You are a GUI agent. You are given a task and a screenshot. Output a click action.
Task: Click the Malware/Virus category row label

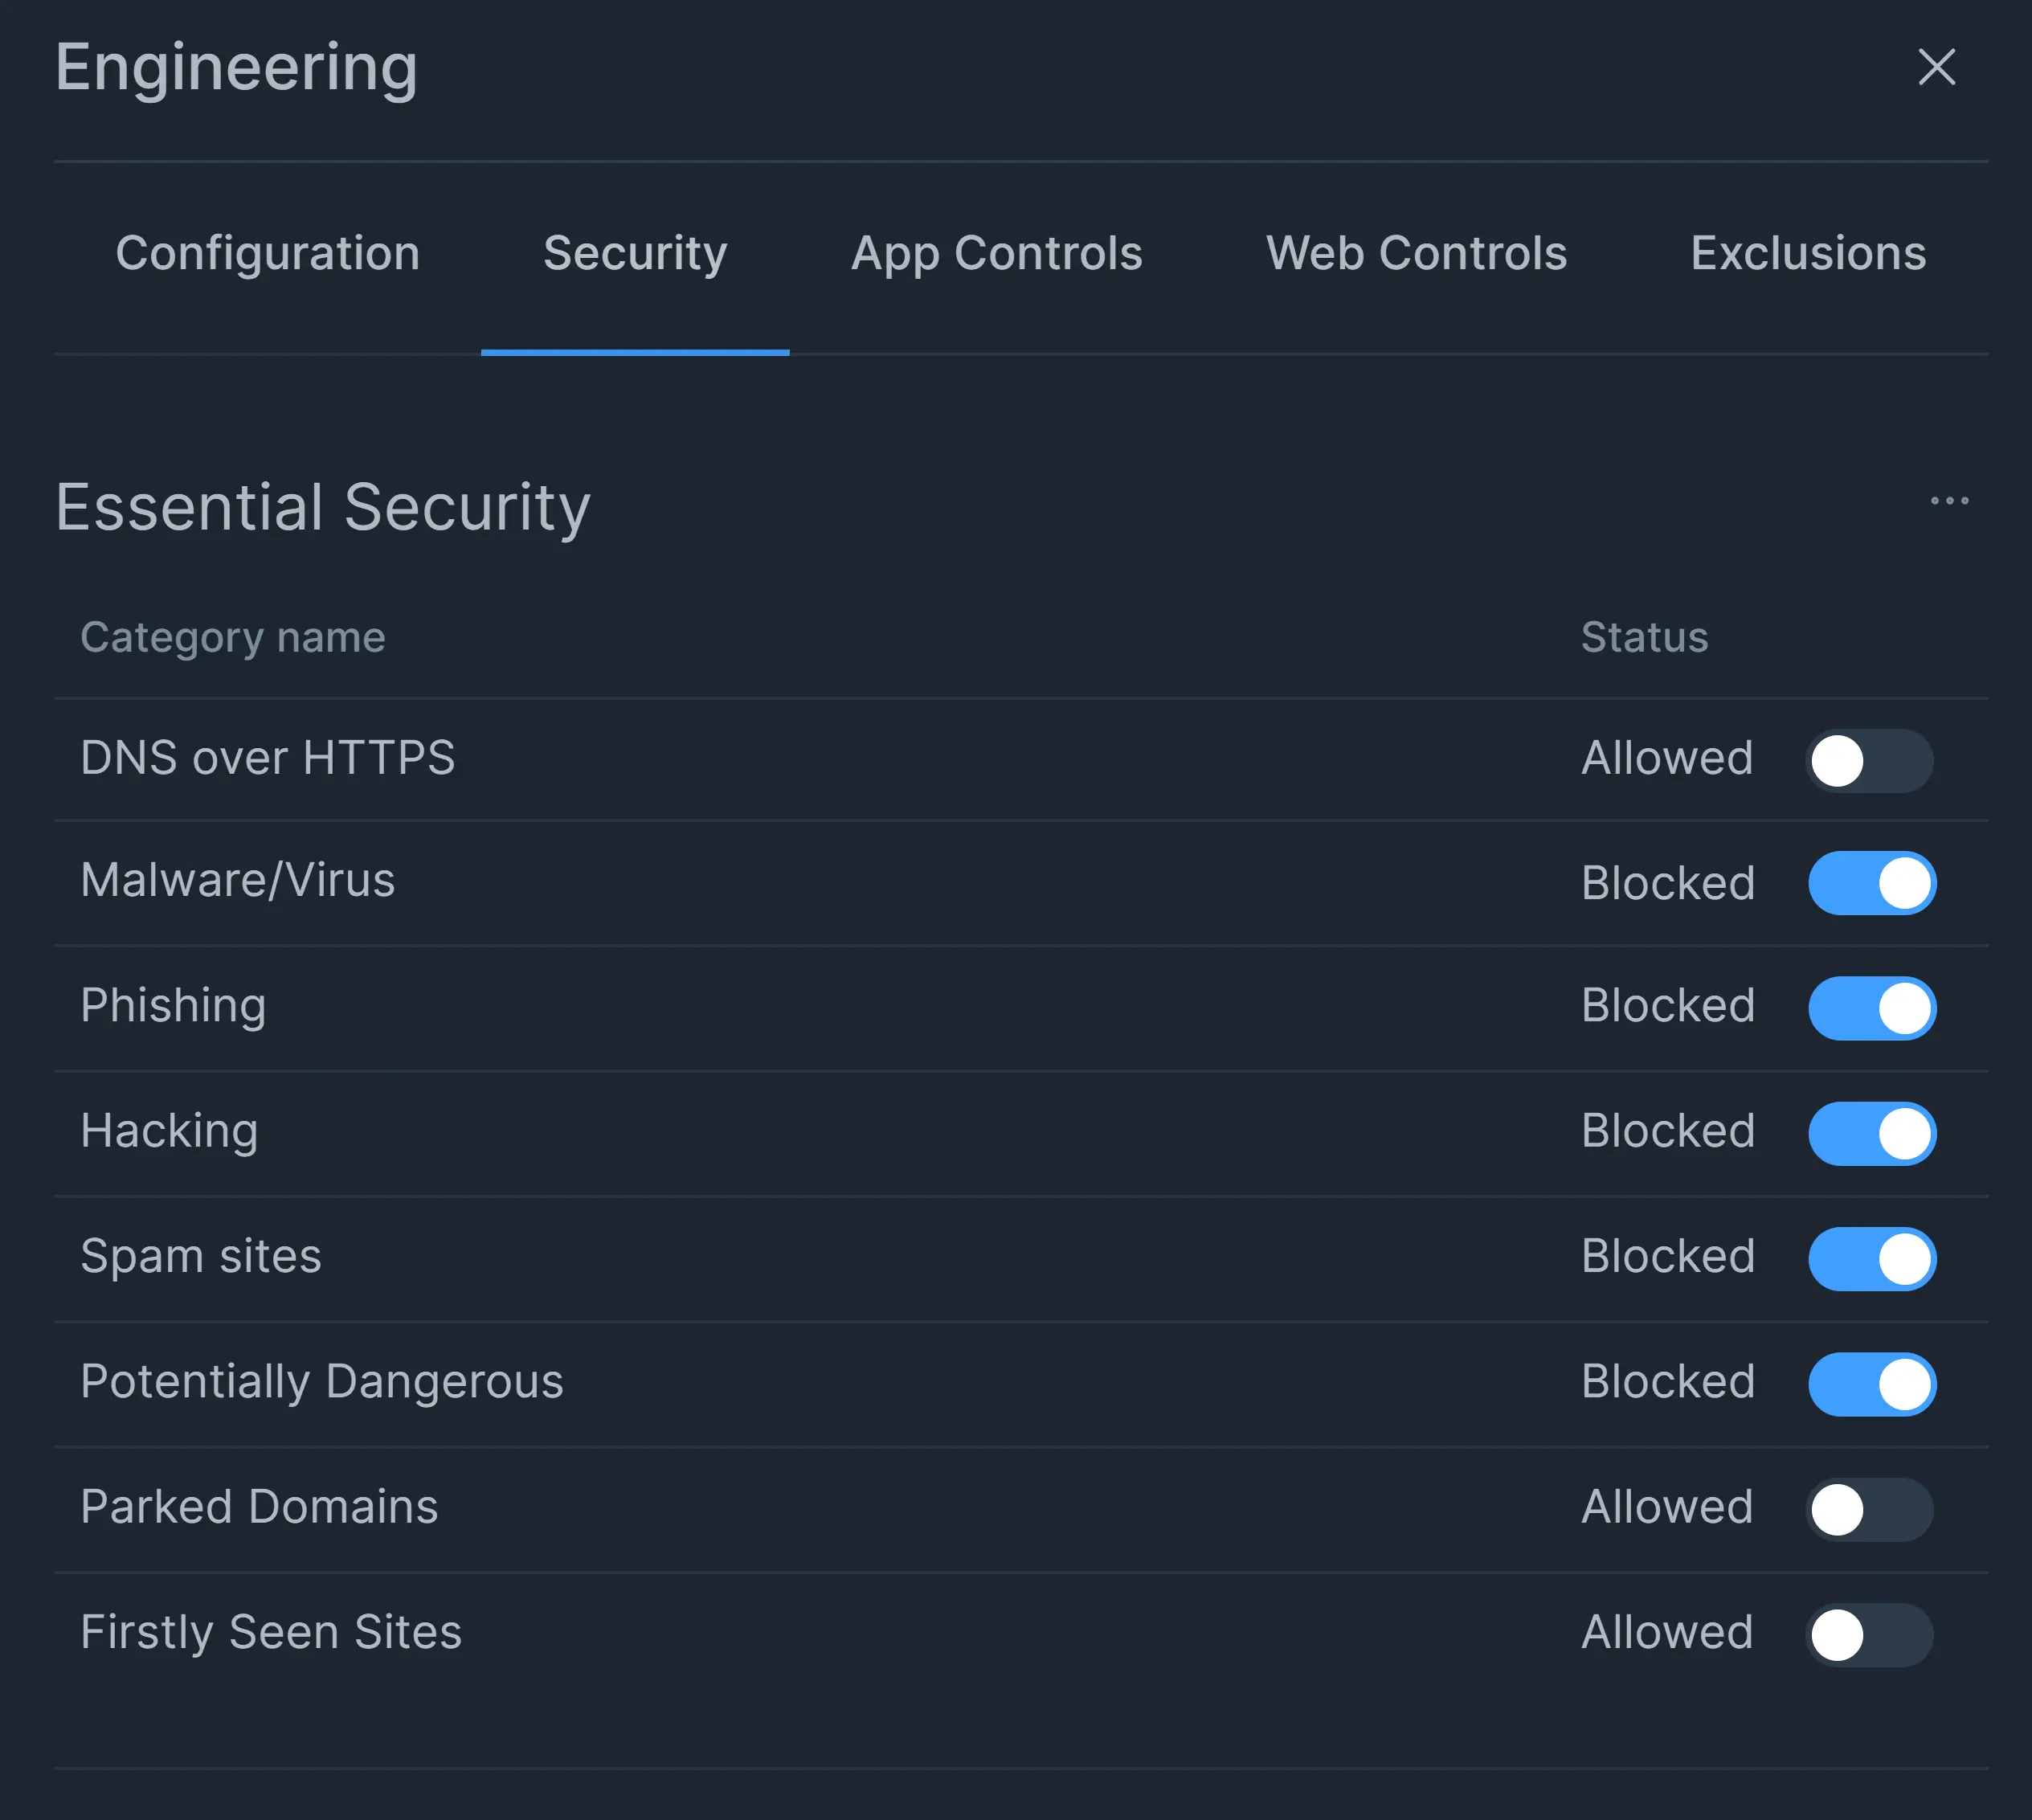(238, 881)
